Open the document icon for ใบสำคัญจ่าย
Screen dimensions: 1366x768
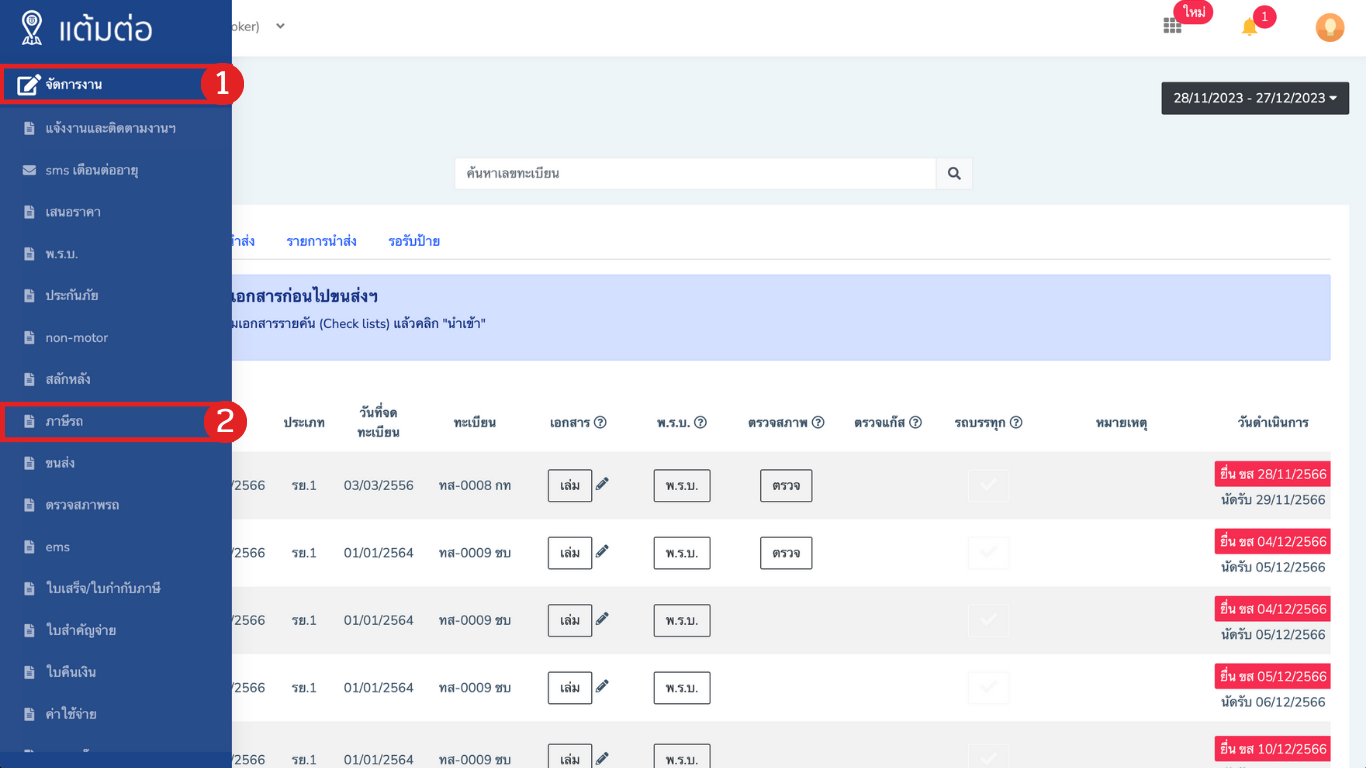[x=29, y=630]
